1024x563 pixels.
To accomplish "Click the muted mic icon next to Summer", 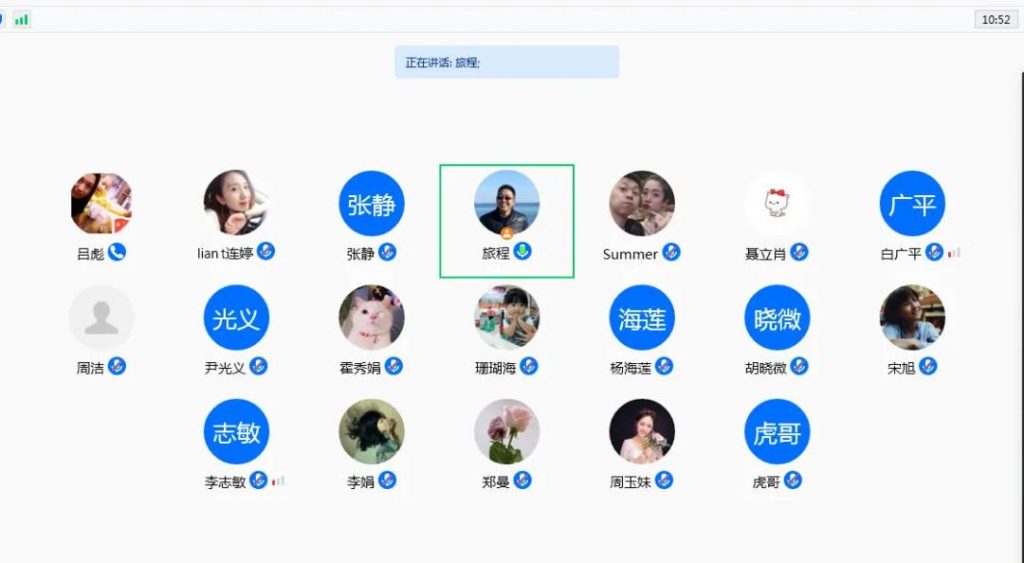I will click(671, 251).
